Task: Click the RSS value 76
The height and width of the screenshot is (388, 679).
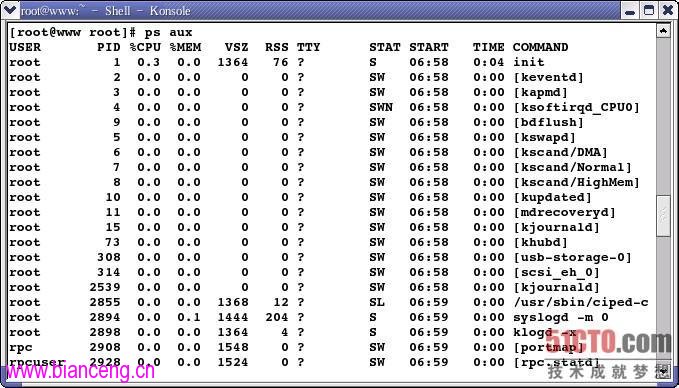Action: pos(281,62)
